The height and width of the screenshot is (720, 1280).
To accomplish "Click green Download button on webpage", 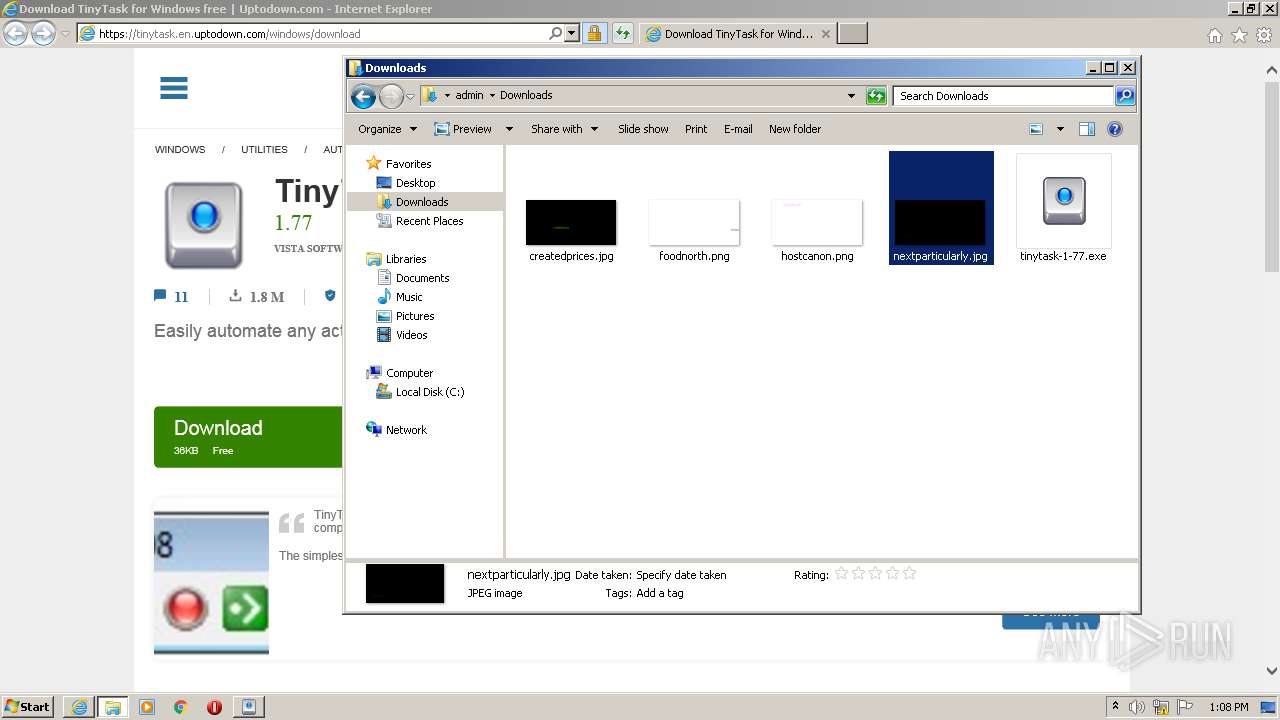I will coord(248,437).
